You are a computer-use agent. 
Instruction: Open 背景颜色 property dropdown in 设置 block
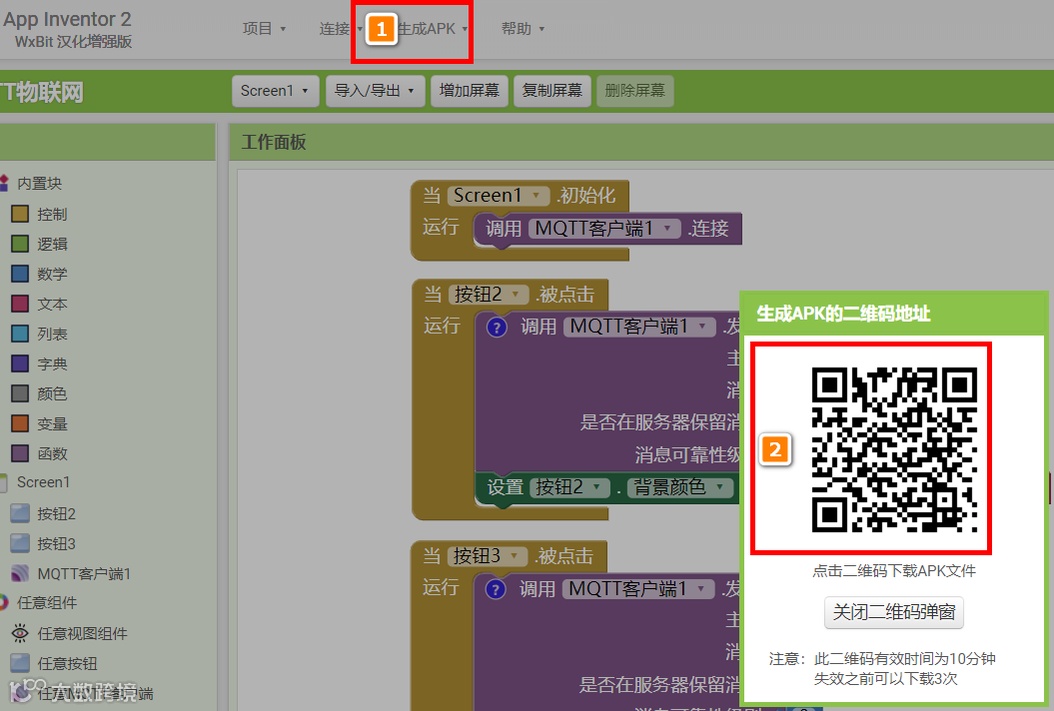(680, 487)
